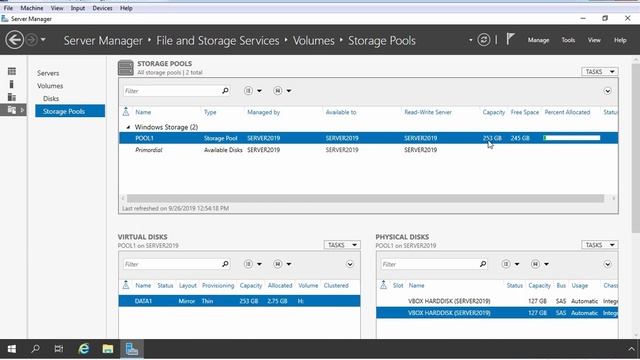The height and width of the screenshot is (360, 640).
Task: Open the Help menu in Server Manager header
Action: (x=620, y=40)
